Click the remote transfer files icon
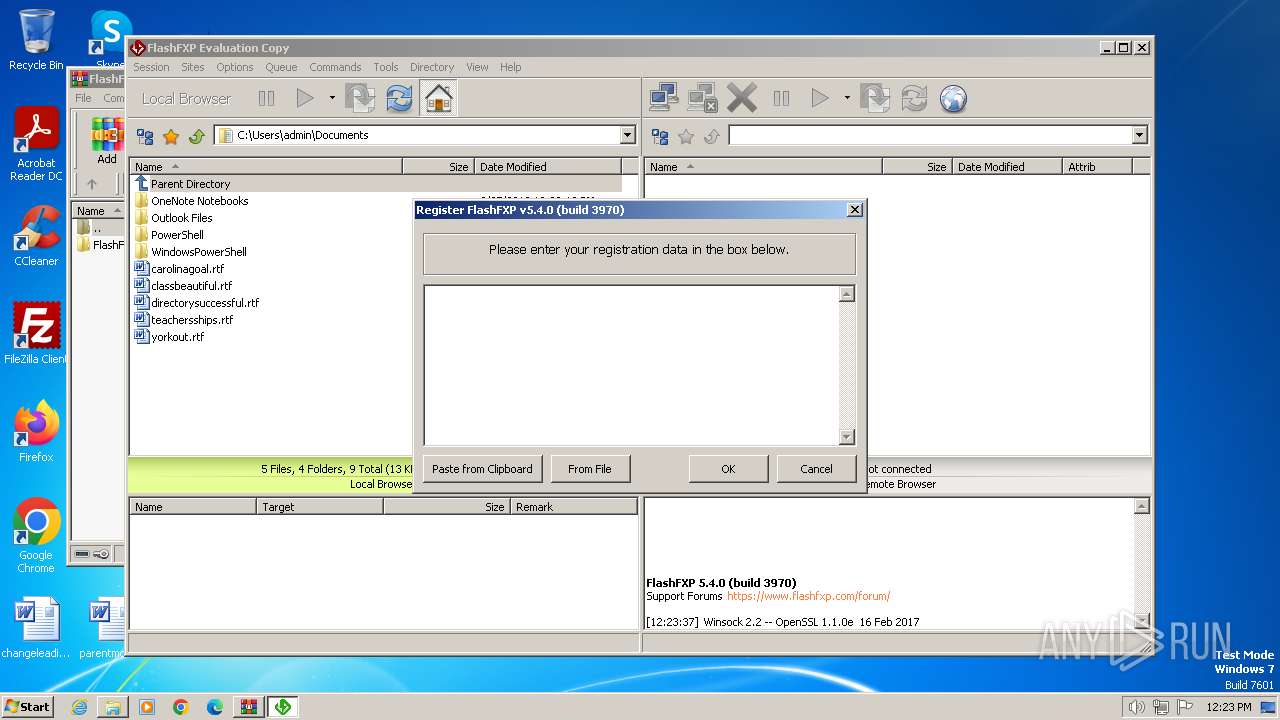 (x=875, y=98)
